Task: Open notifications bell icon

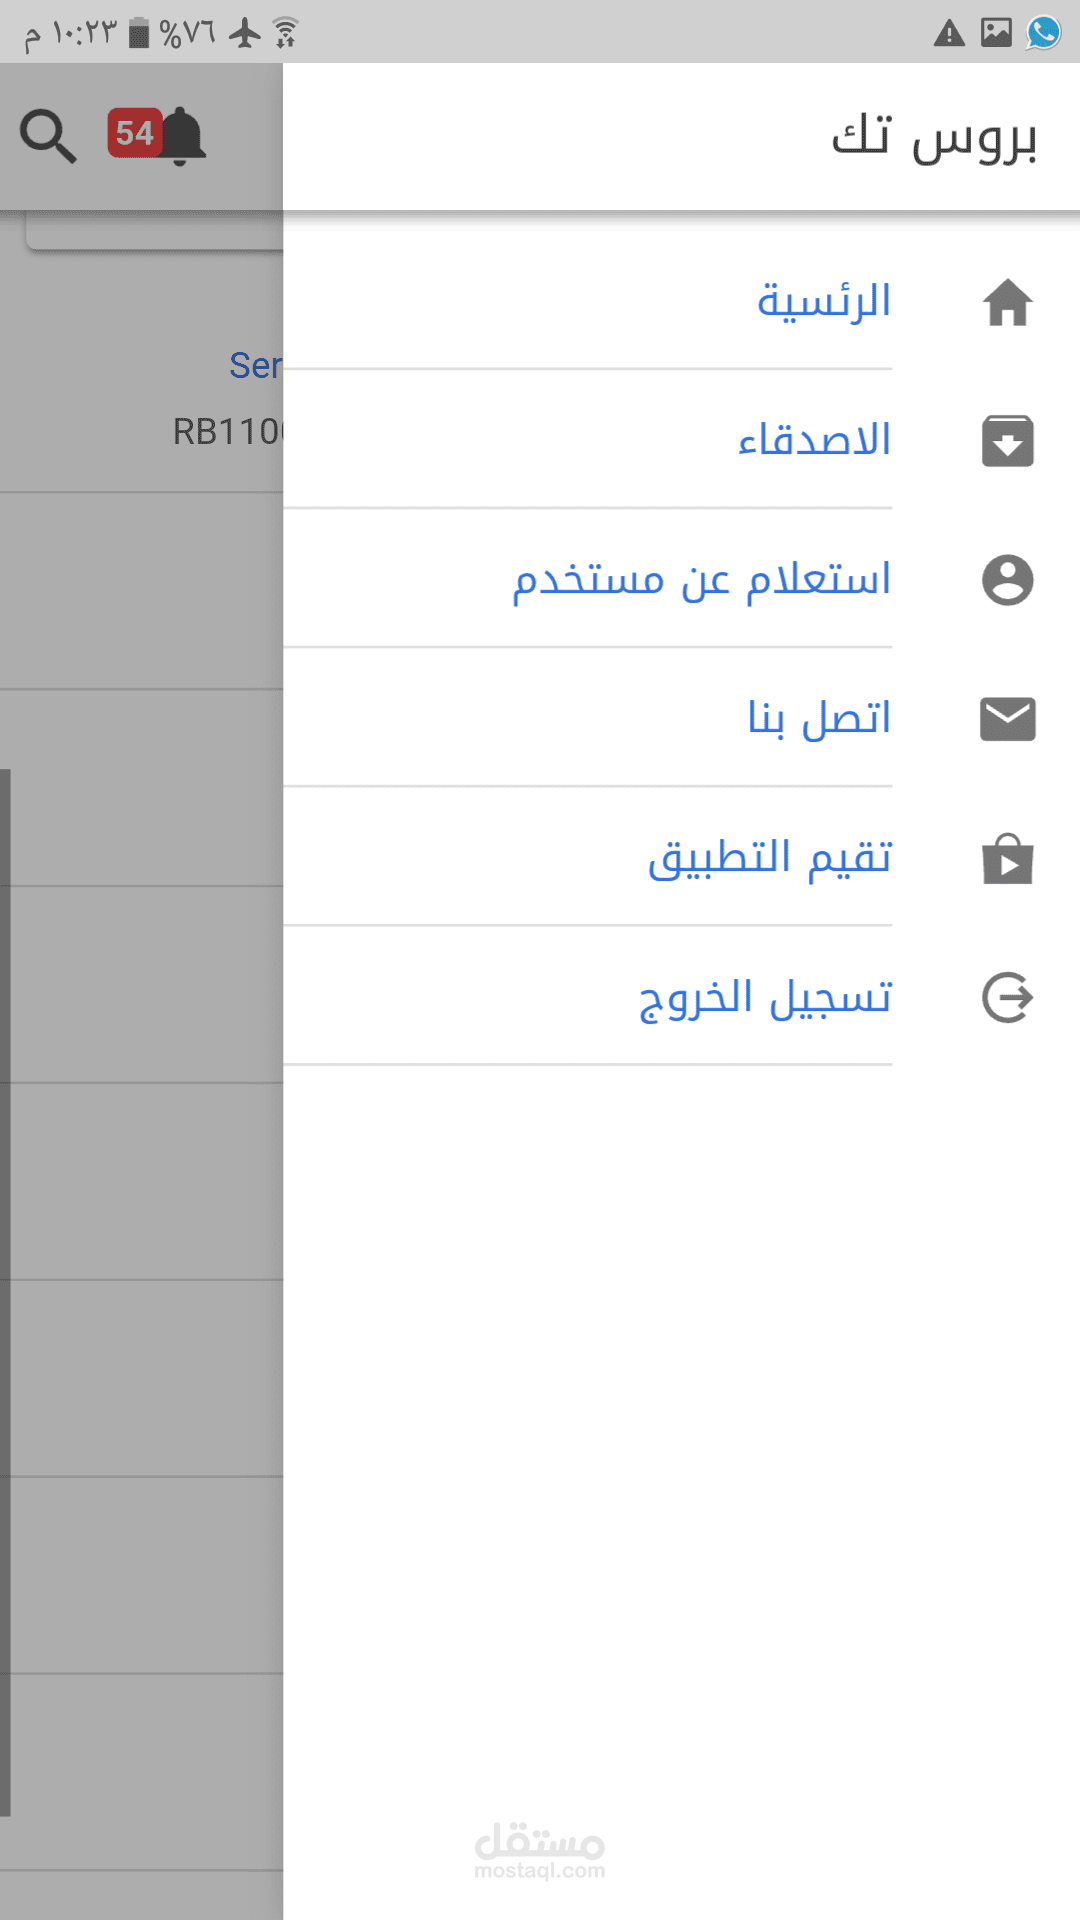Action: (182, 136)
